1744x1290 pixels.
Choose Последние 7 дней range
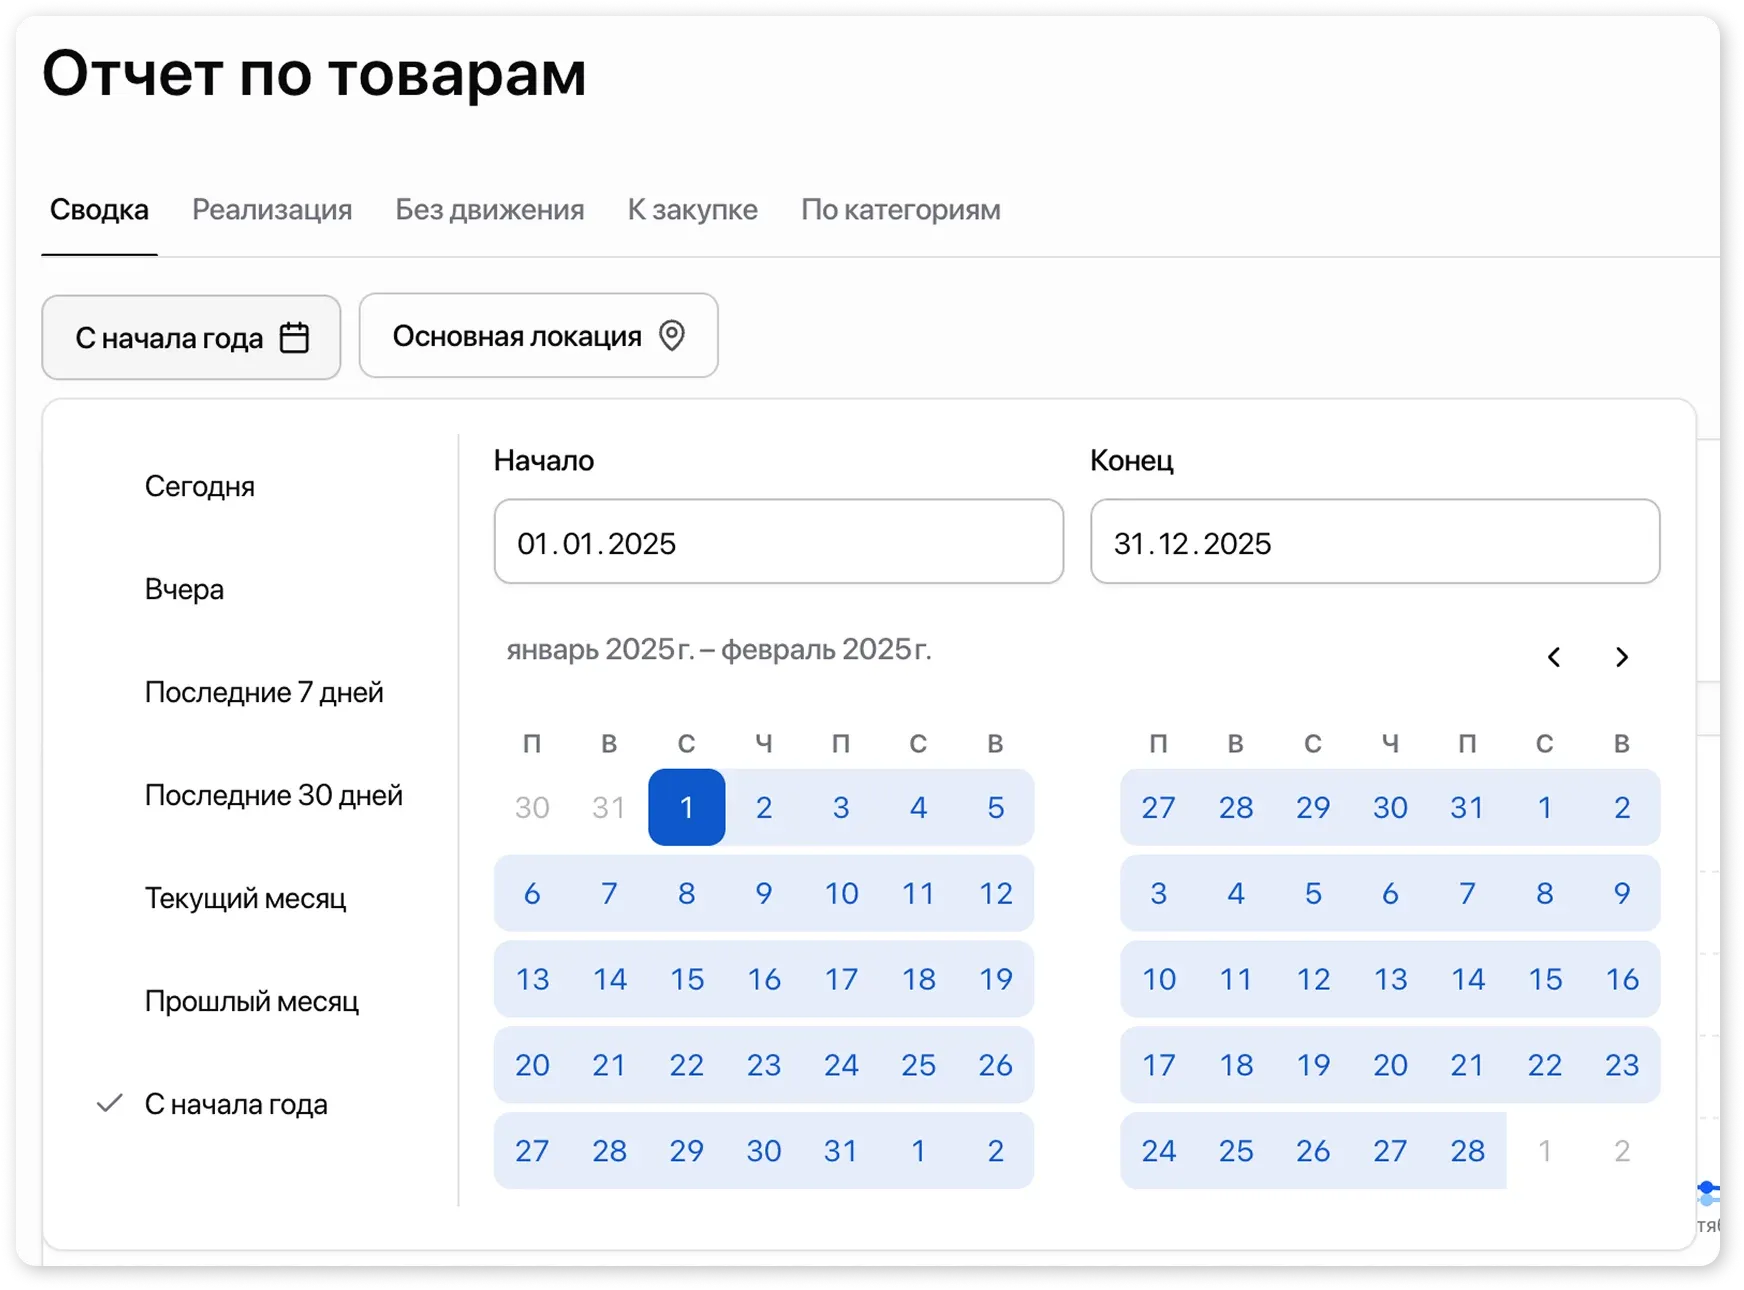[264, 692]
